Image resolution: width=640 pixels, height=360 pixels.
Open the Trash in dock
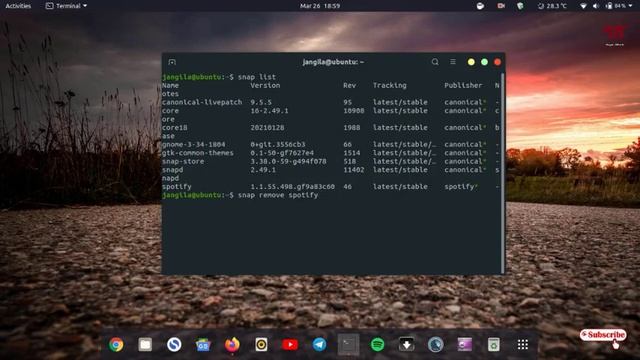click(493, 344)
